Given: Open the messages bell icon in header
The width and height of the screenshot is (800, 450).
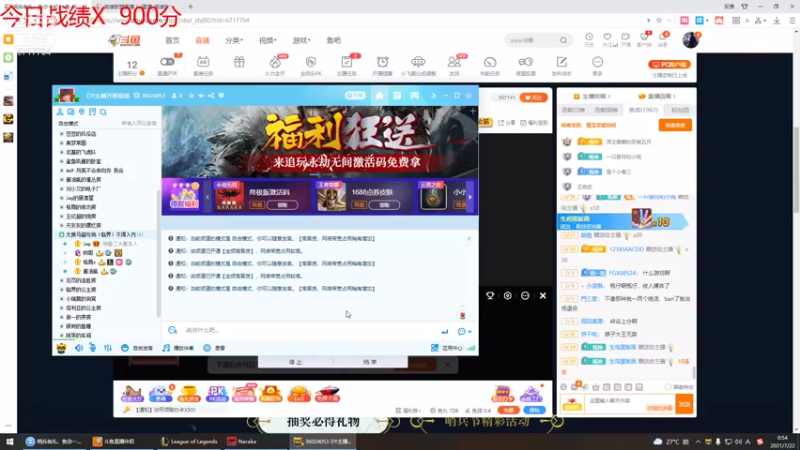Looking at the screenshot, I should [x=662, y=37].
